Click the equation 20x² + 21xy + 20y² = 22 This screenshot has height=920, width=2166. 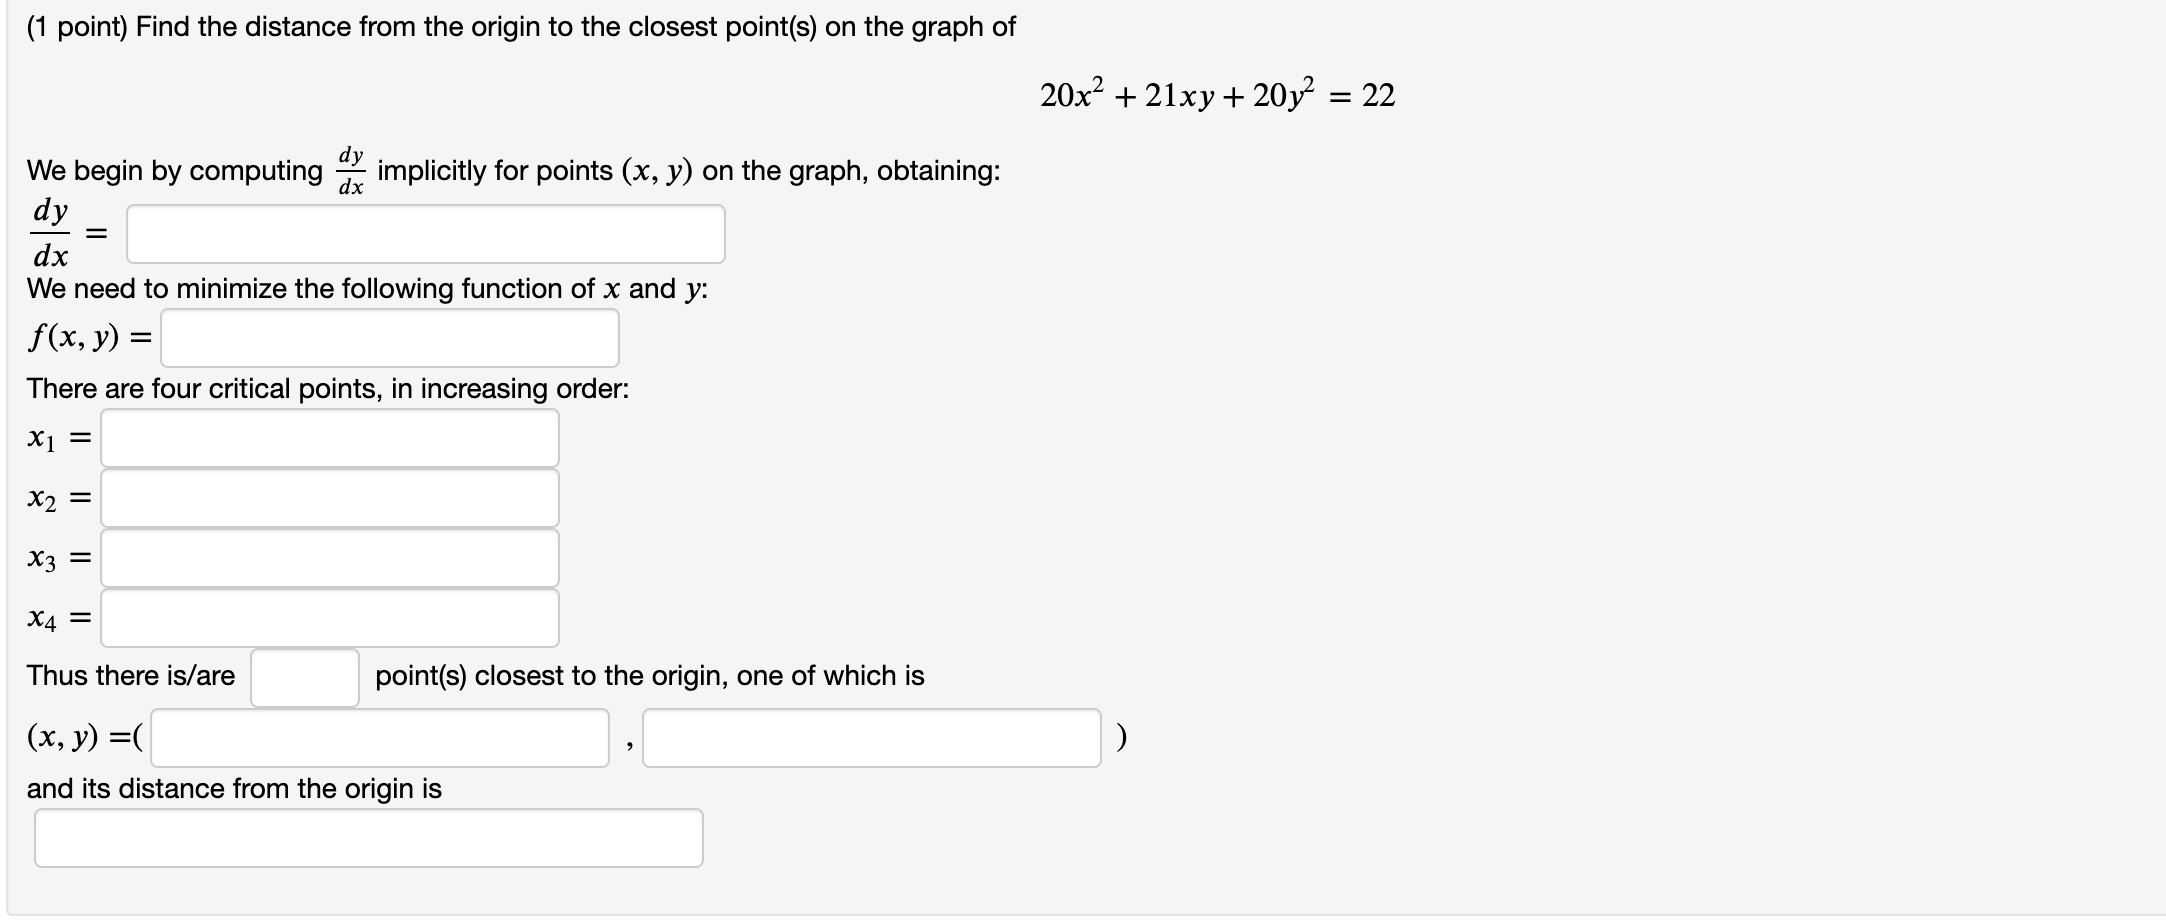[1216, 93]
